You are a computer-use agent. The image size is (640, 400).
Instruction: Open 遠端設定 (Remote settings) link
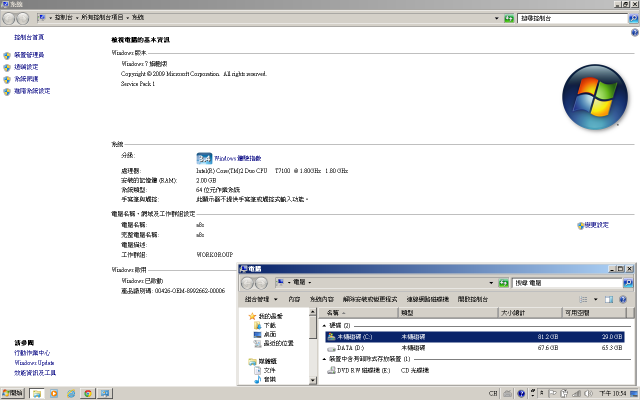[26, 67]
